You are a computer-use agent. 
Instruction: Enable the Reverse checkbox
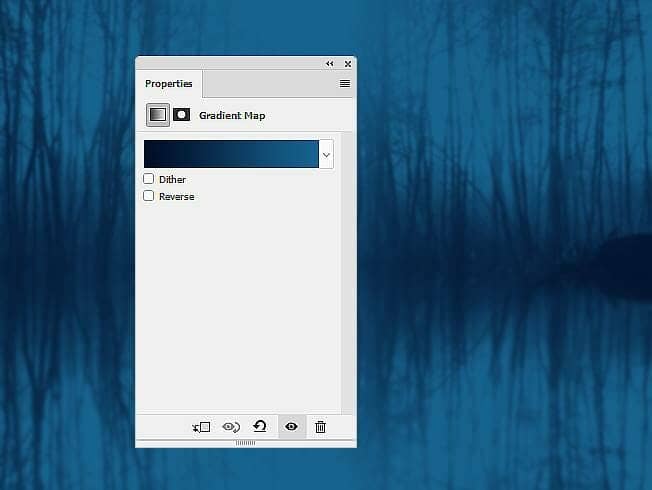(x=148, y=196)
